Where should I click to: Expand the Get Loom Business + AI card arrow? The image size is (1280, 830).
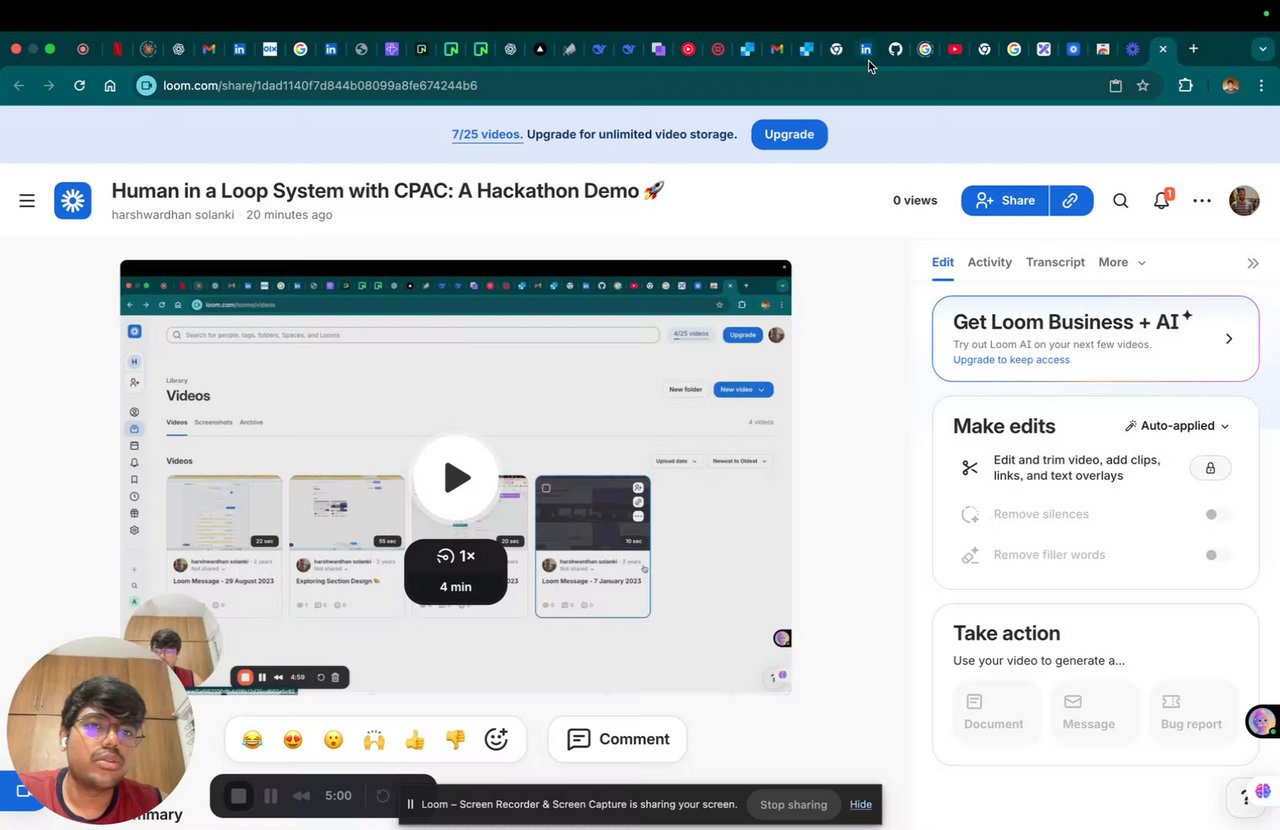click(1229, 339)
